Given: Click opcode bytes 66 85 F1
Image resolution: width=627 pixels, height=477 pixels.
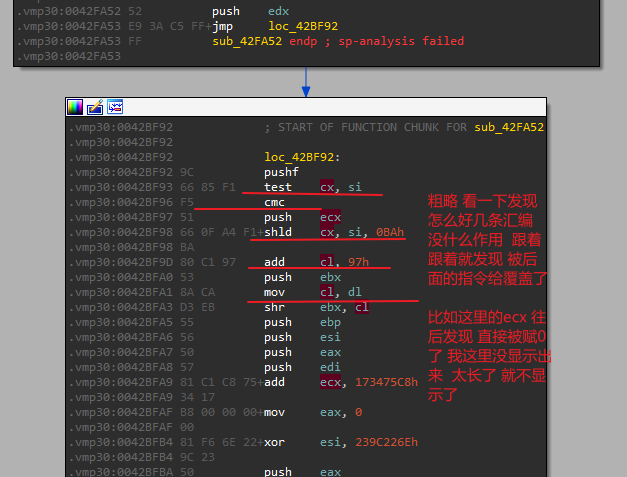Looking at the screenshot, I should click(208, 187).
